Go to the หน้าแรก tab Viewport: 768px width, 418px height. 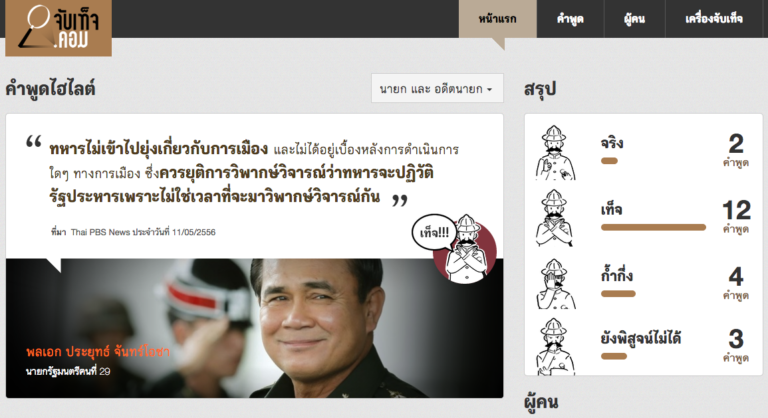(498, 19)
